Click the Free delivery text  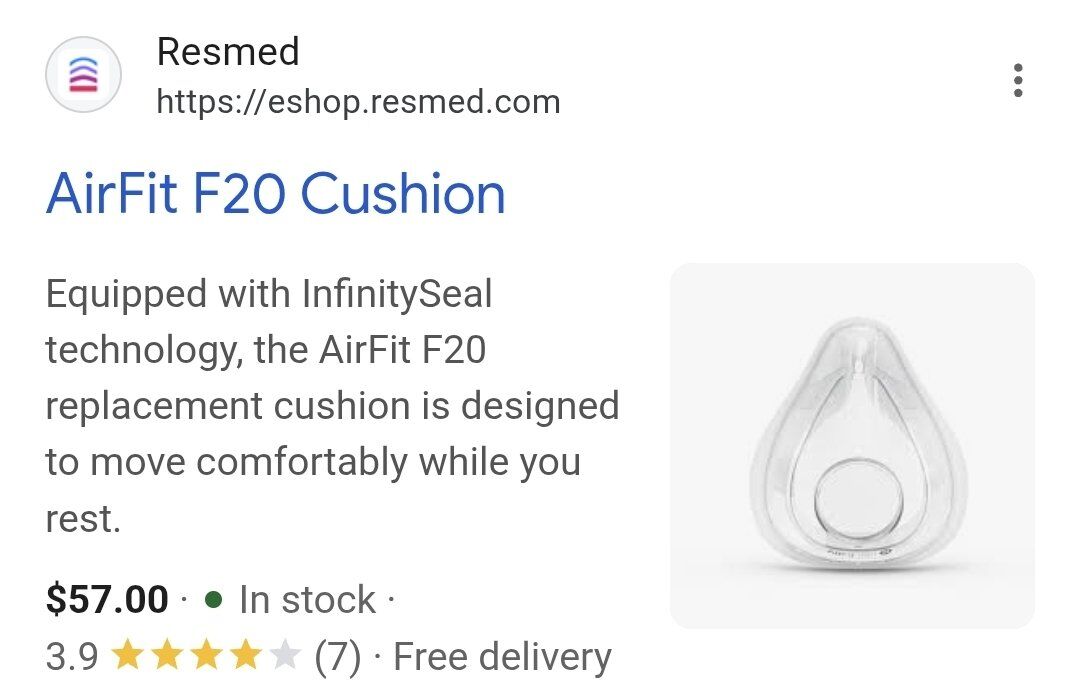[502, 657]
